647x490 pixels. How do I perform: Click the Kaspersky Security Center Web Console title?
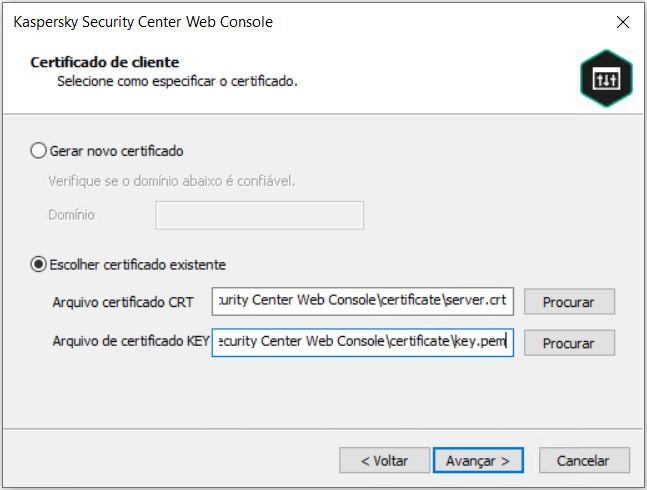[x=142, y=22]
